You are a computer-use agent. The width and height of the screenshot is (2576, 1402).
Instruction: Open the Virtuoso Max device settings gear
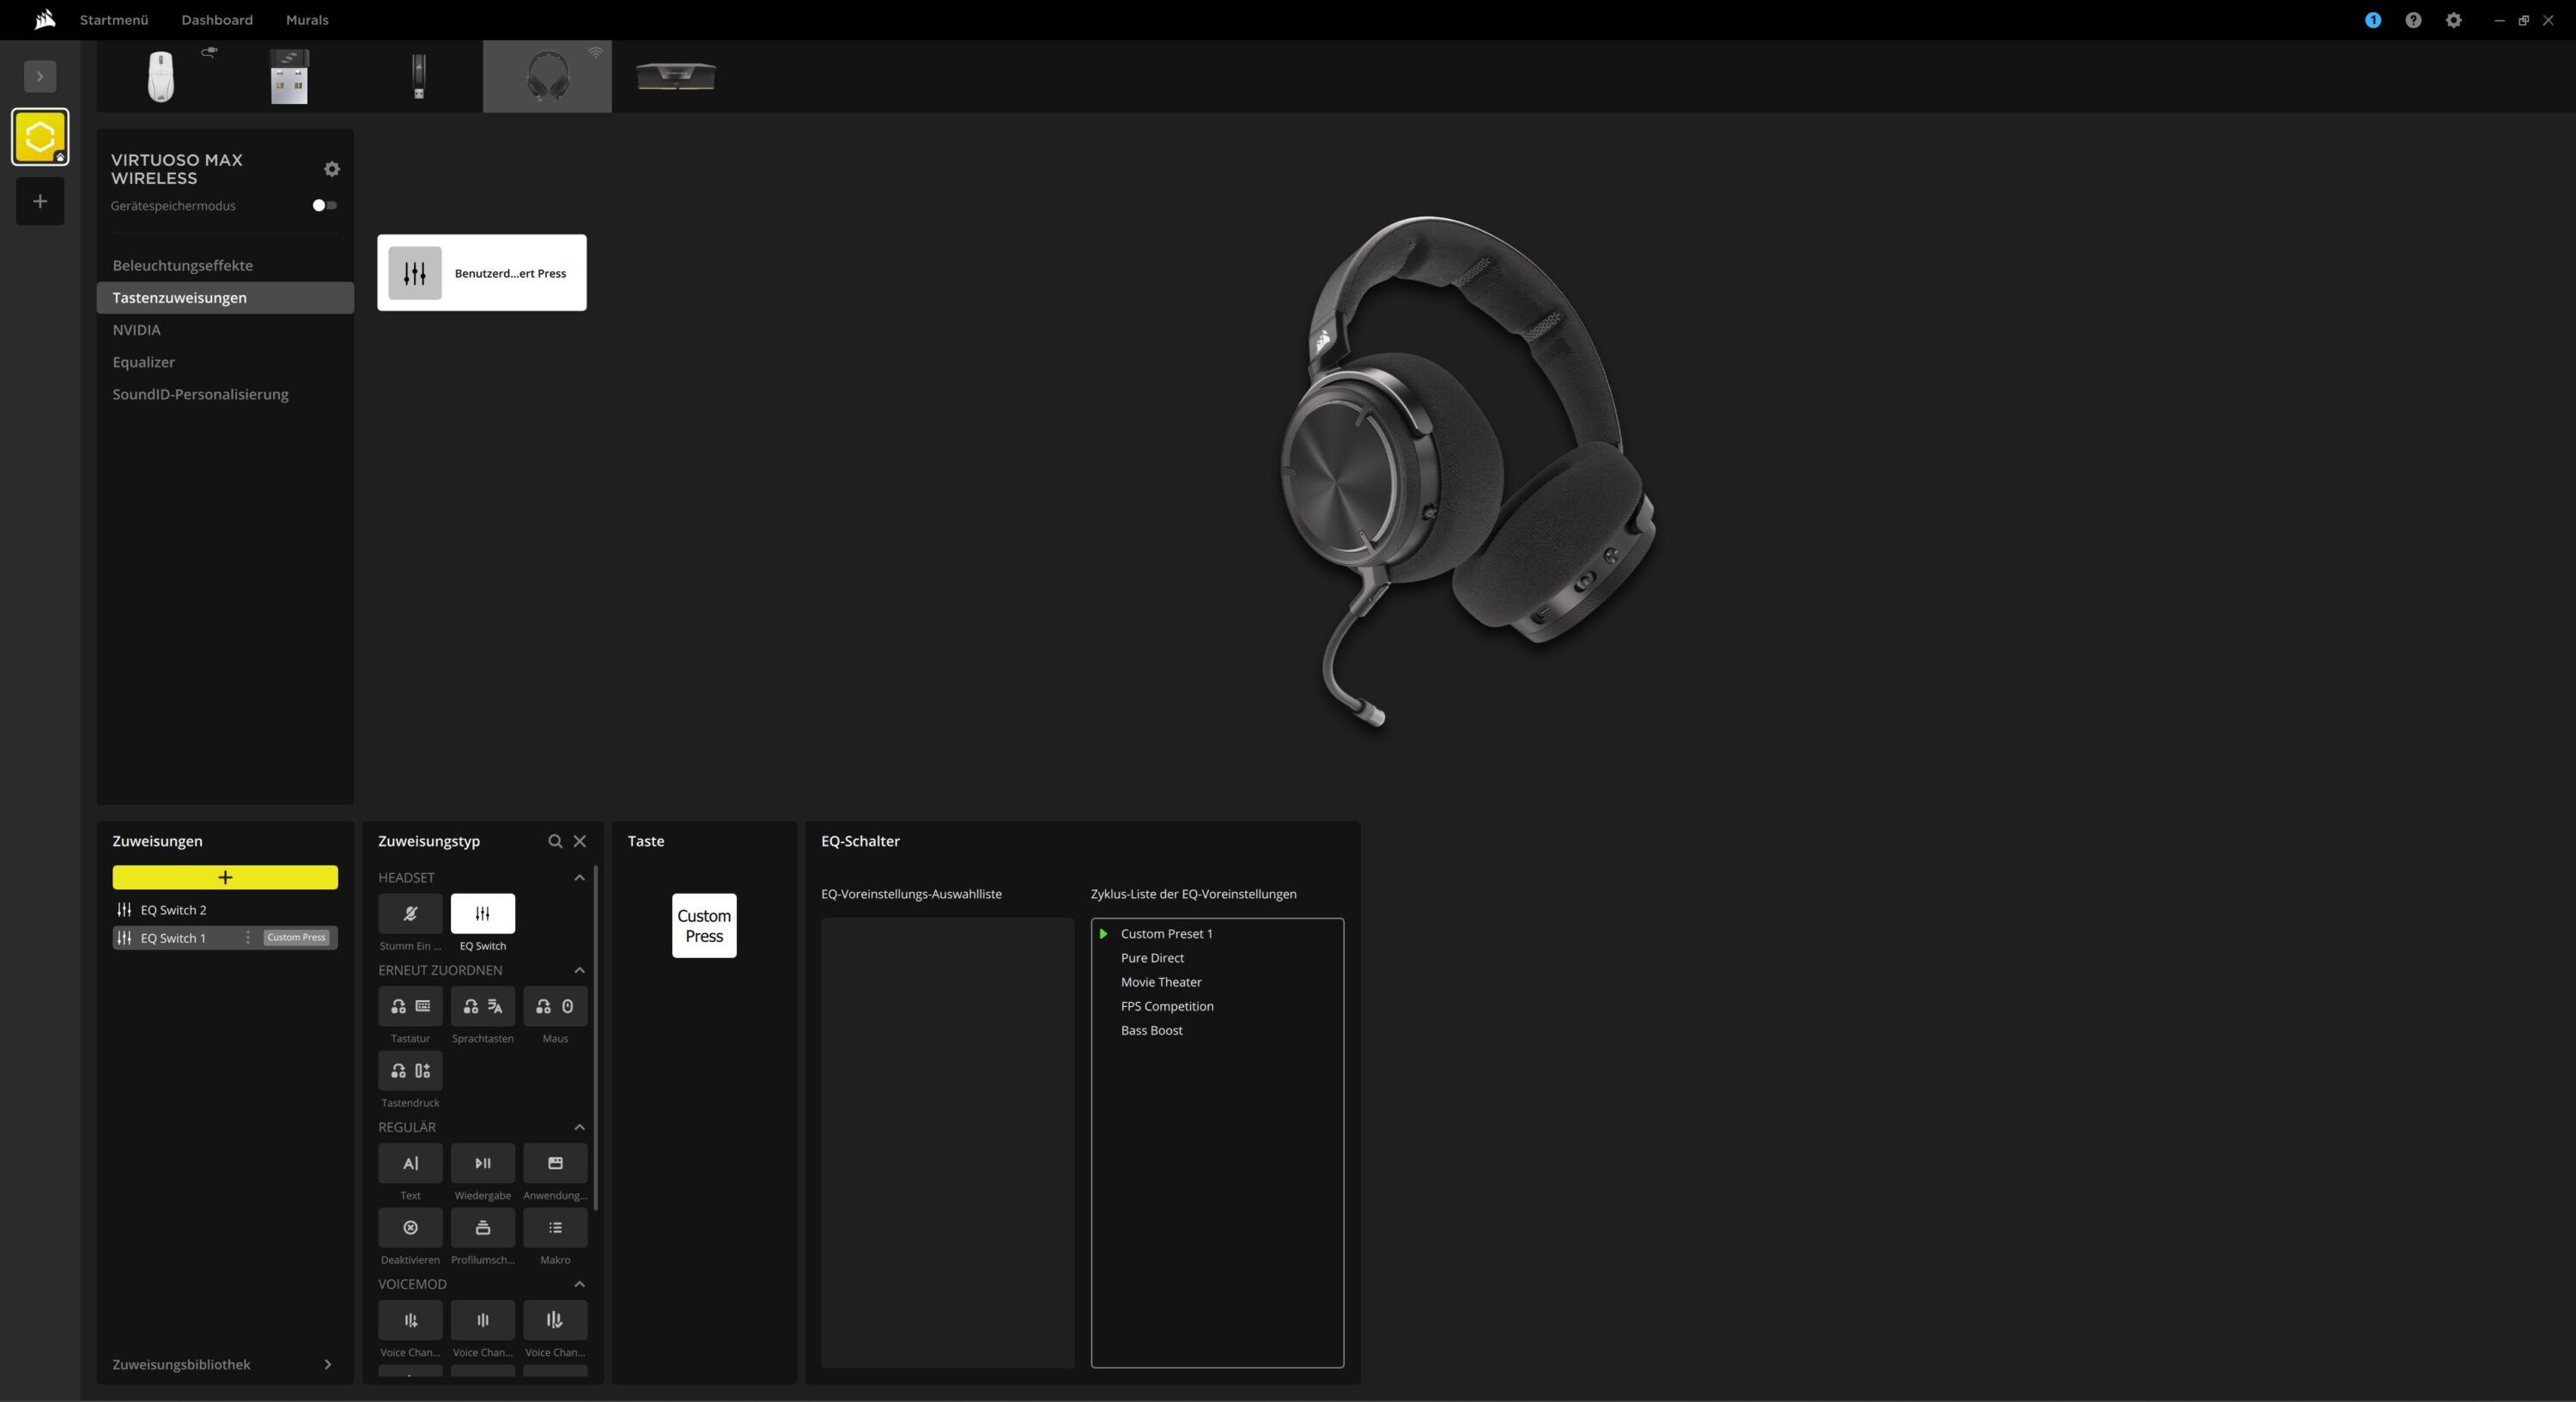coord(332,169)
